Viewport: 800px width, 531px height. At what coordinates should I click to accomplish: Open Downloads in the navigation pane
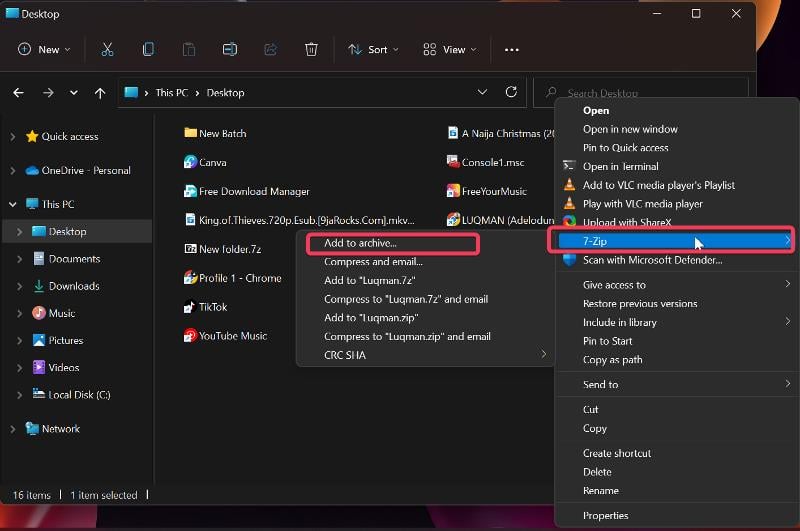74,286
